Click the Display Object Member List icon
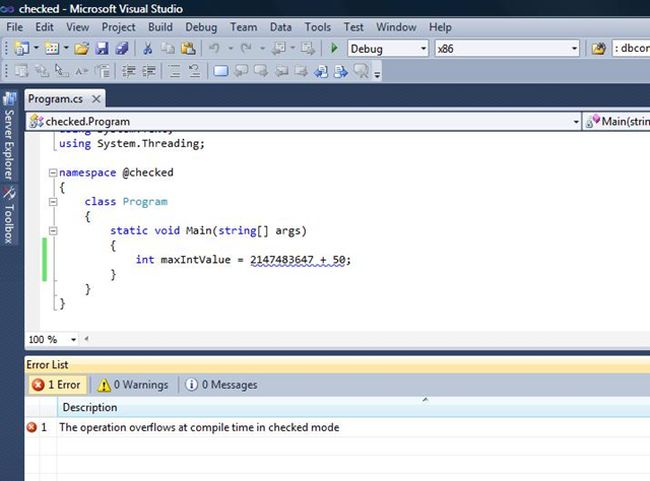650x481 pixels. [21, 71]
